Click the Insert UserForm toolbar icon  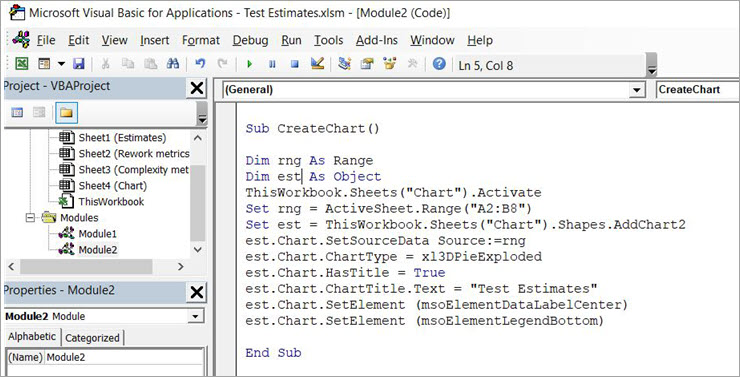[x=44, y=64]
